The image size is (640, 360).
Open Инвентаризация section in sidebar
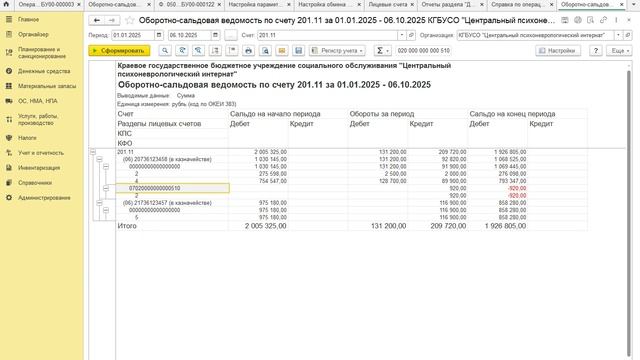[x=39, y=168]
